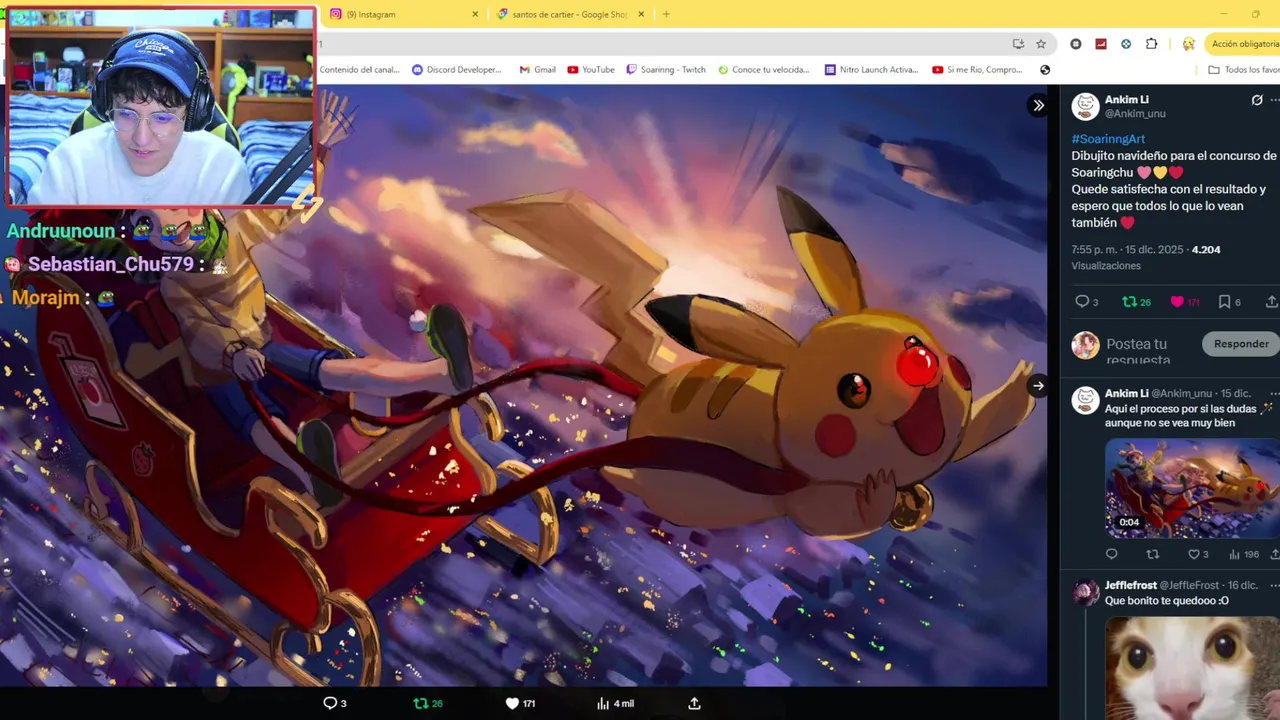The image size is (1280, 720).
Task: Click Ankim Li avatar on main tweet
Action: 1085,106
